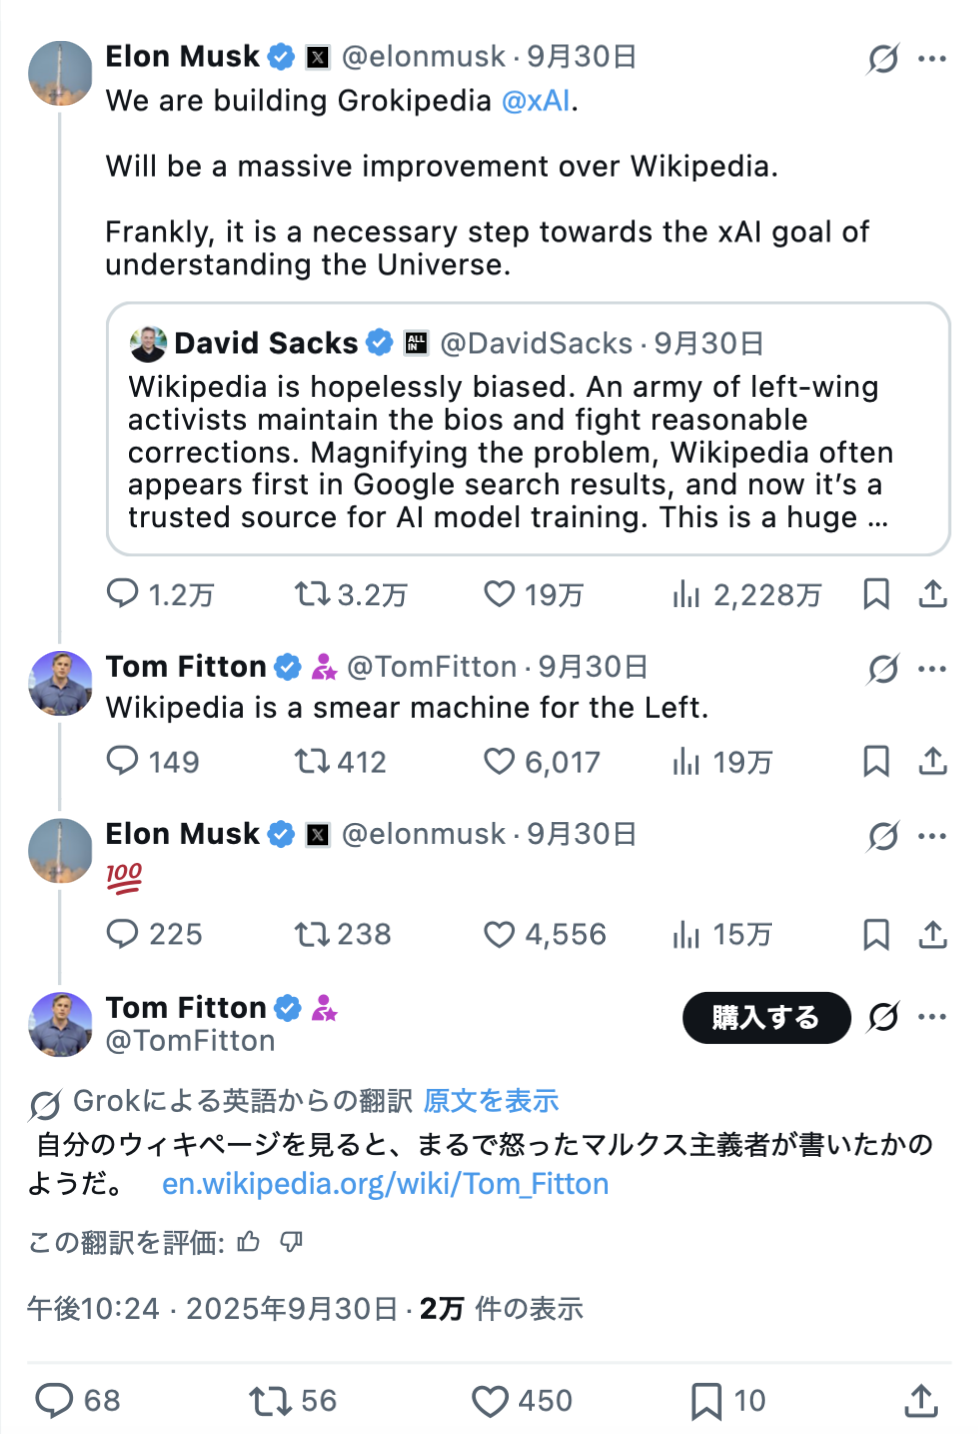The height and width of the screenshot is (1434, 978).
Task: Open the @xAI mention link
Action: pyautogui.click(x=536, y=101)
